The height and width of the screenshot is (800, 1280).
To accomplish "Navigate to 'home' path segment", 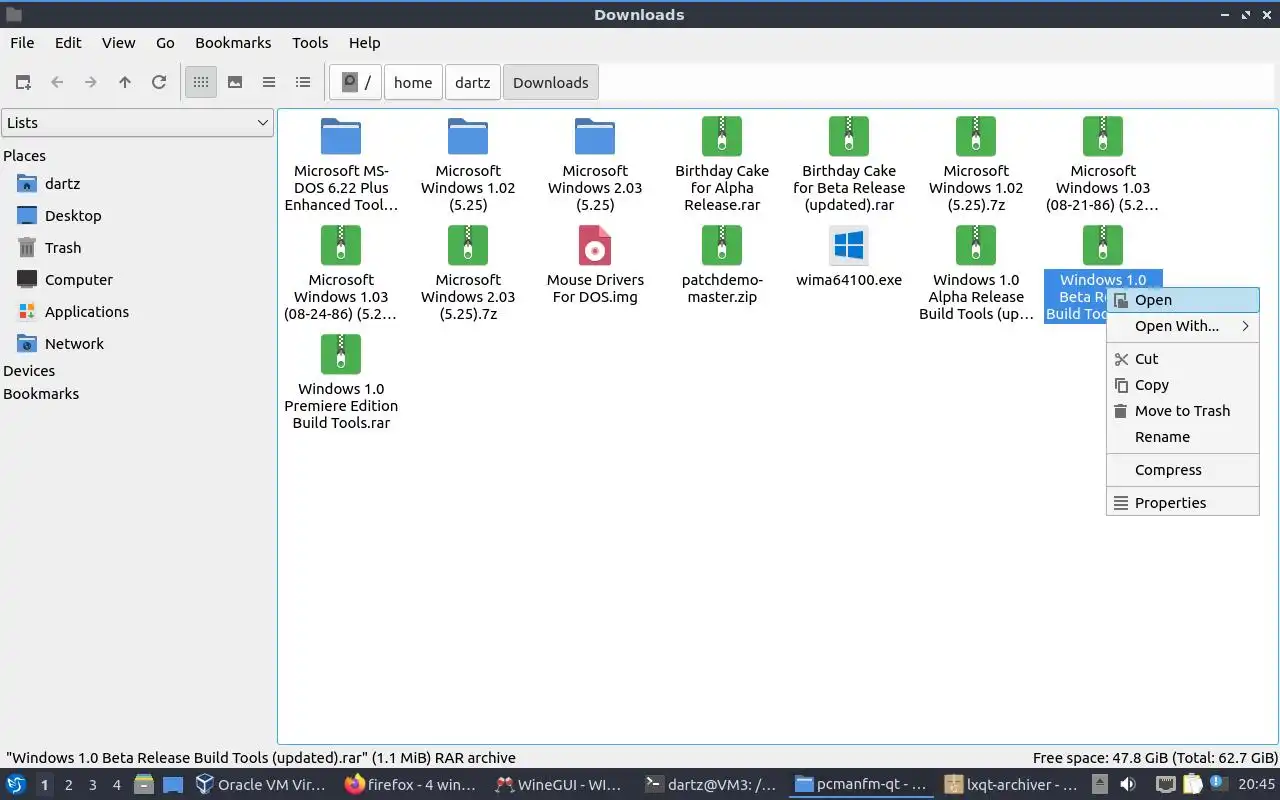I will (413, 82).
